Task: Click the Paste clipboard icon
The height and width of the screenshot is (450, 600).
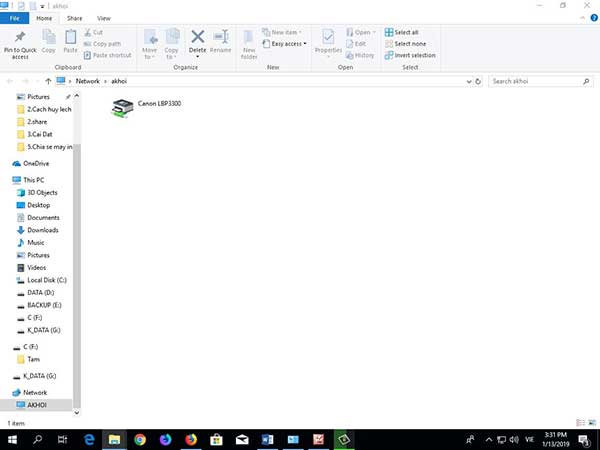Action: [70, 38]
